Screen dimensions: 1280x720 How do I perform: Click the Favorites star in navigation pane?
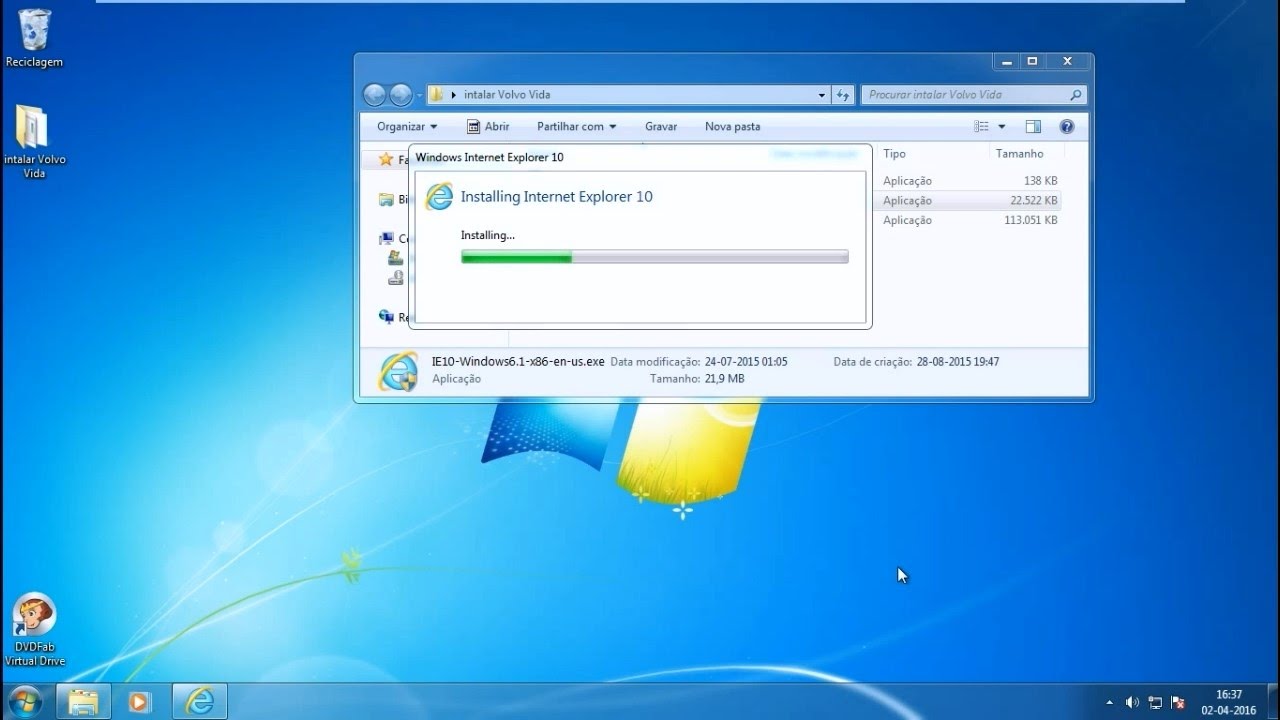click(386, 160)
